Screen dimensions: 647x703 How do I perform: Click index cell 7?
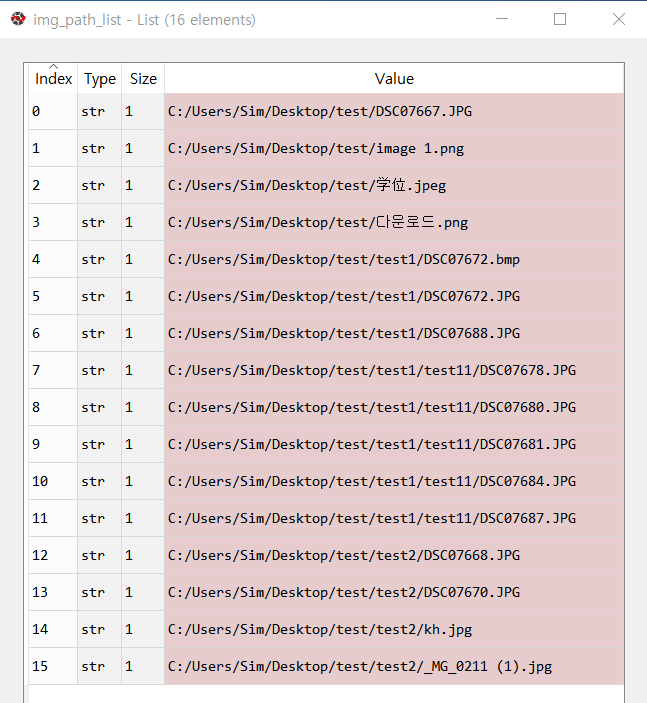click(53, 370)
